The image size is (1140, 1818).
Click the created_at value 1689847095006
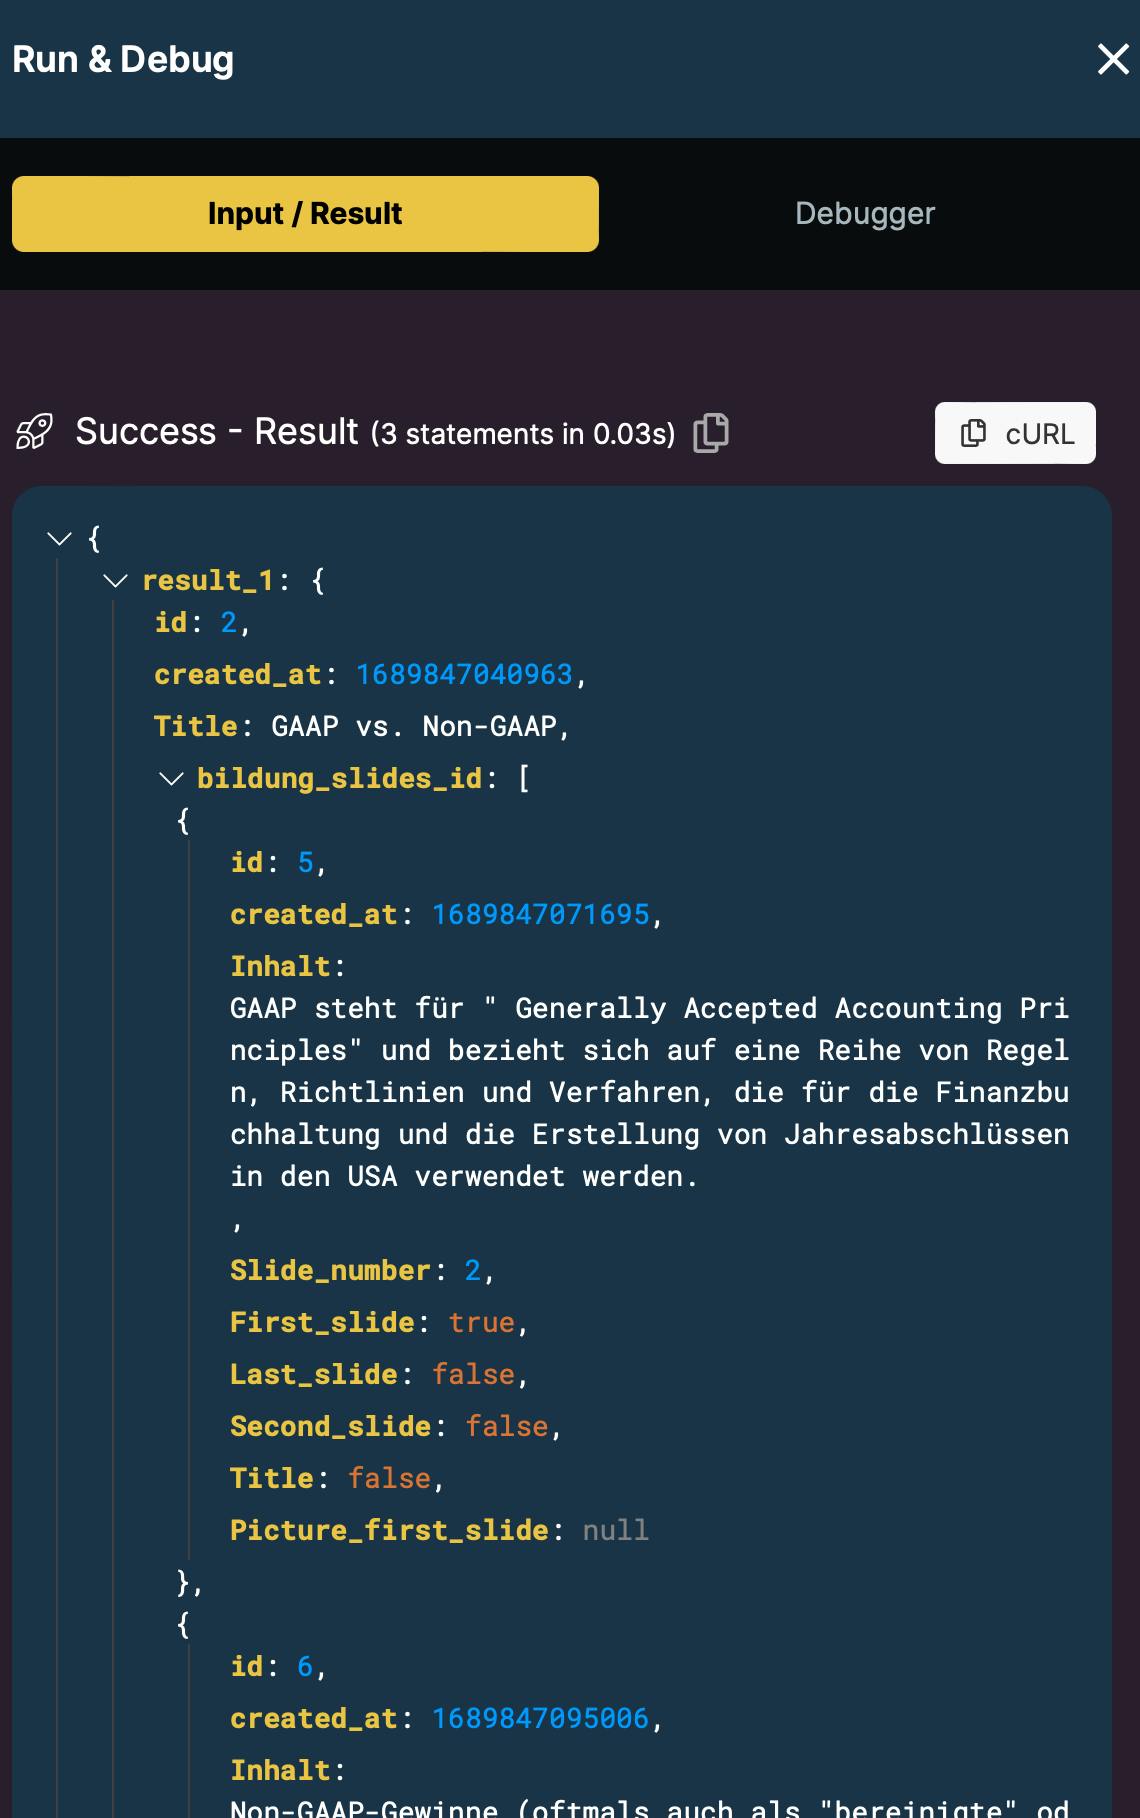pos(540,1719)
